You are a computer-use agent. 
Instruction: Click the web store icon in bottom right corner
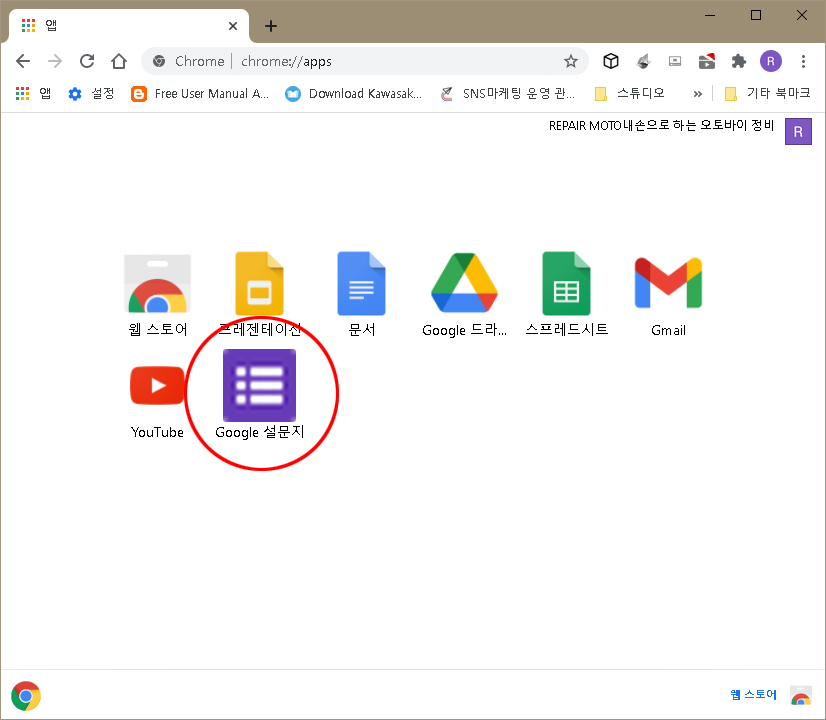tap(801, 695)
